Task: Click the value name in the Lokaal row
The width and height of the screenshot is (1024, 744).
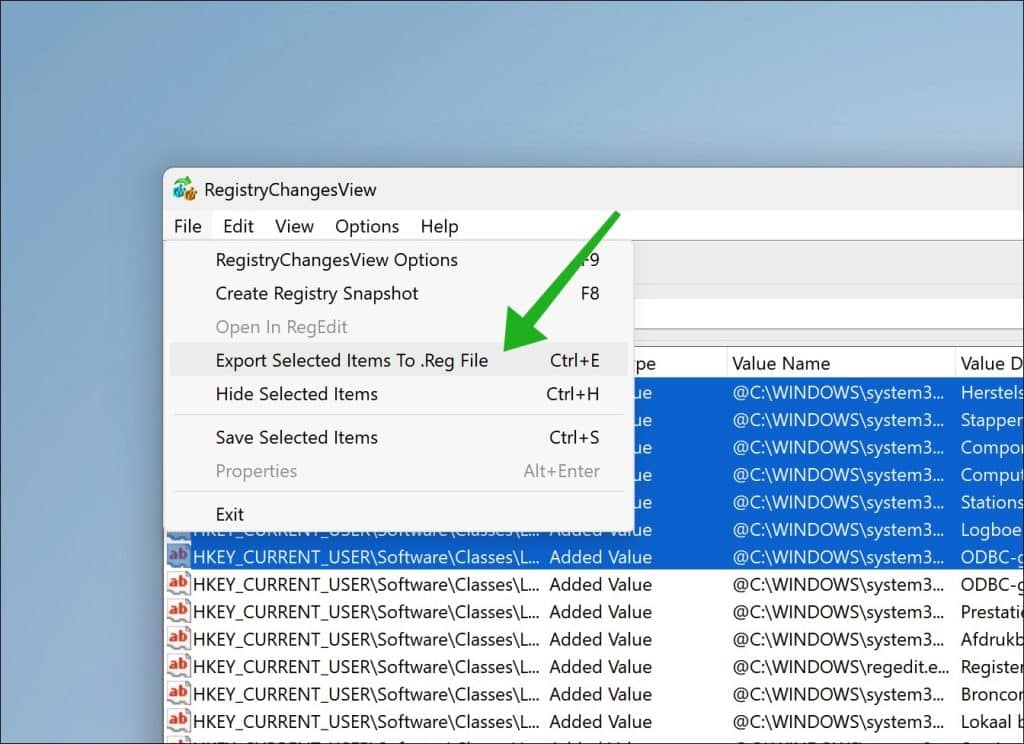Action: coord(839,721)
